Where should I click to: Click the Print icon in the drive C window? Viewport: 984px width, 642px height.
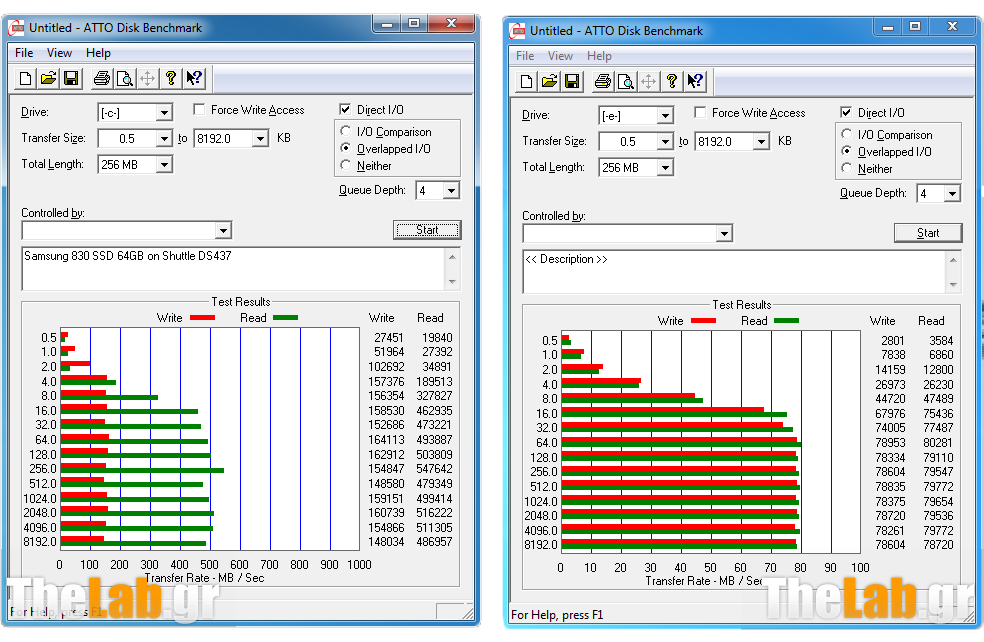[101, 78]
